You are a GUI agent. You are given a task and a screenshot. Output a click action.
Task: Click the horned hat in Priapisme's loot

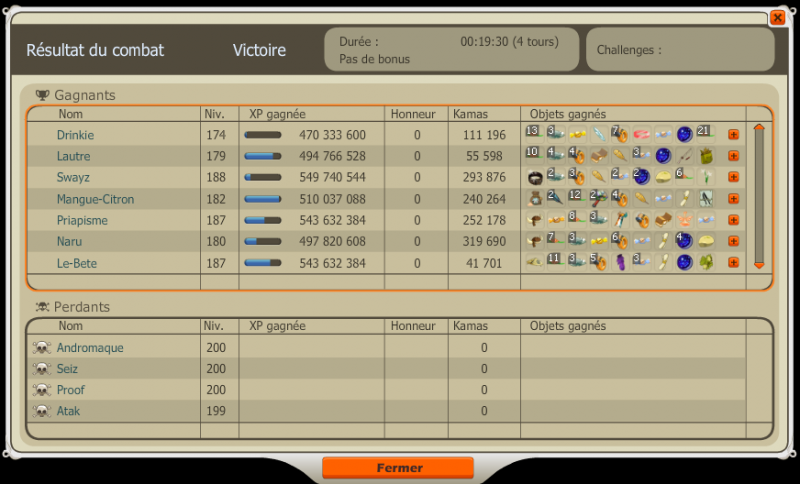tap(534, 220)
